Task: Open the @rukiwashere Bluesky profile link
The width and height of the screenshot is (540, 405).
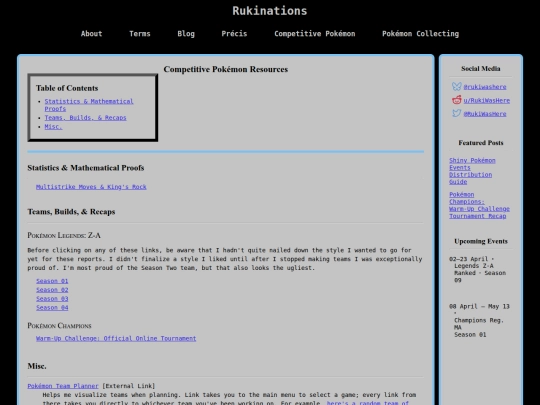Action: pyautogui.click(x=485, y=87)
